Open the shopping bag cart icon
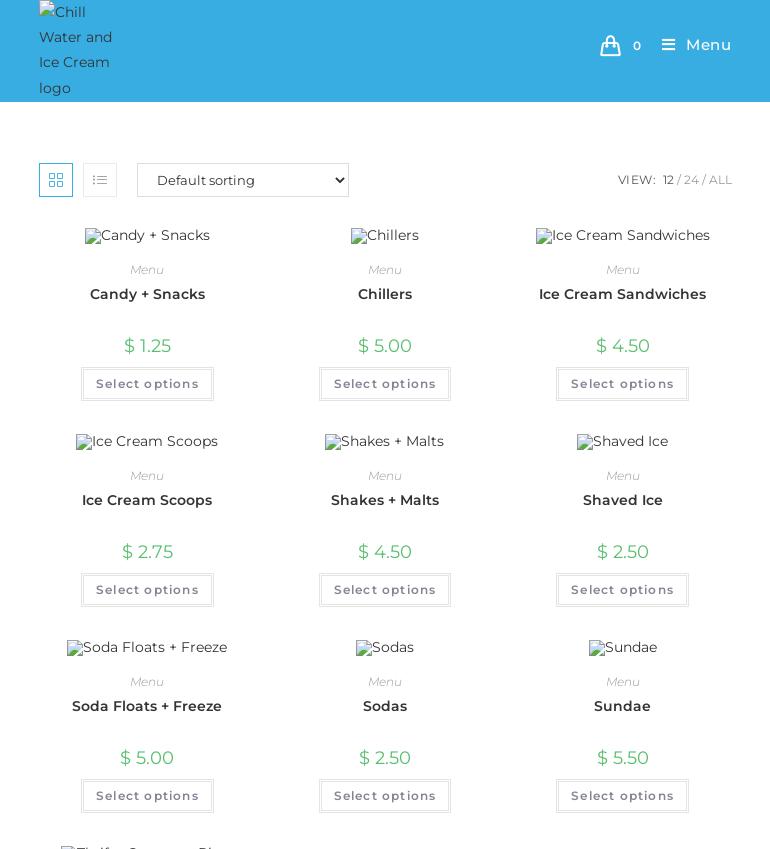The image size is (770, 849). pos(611,46)
